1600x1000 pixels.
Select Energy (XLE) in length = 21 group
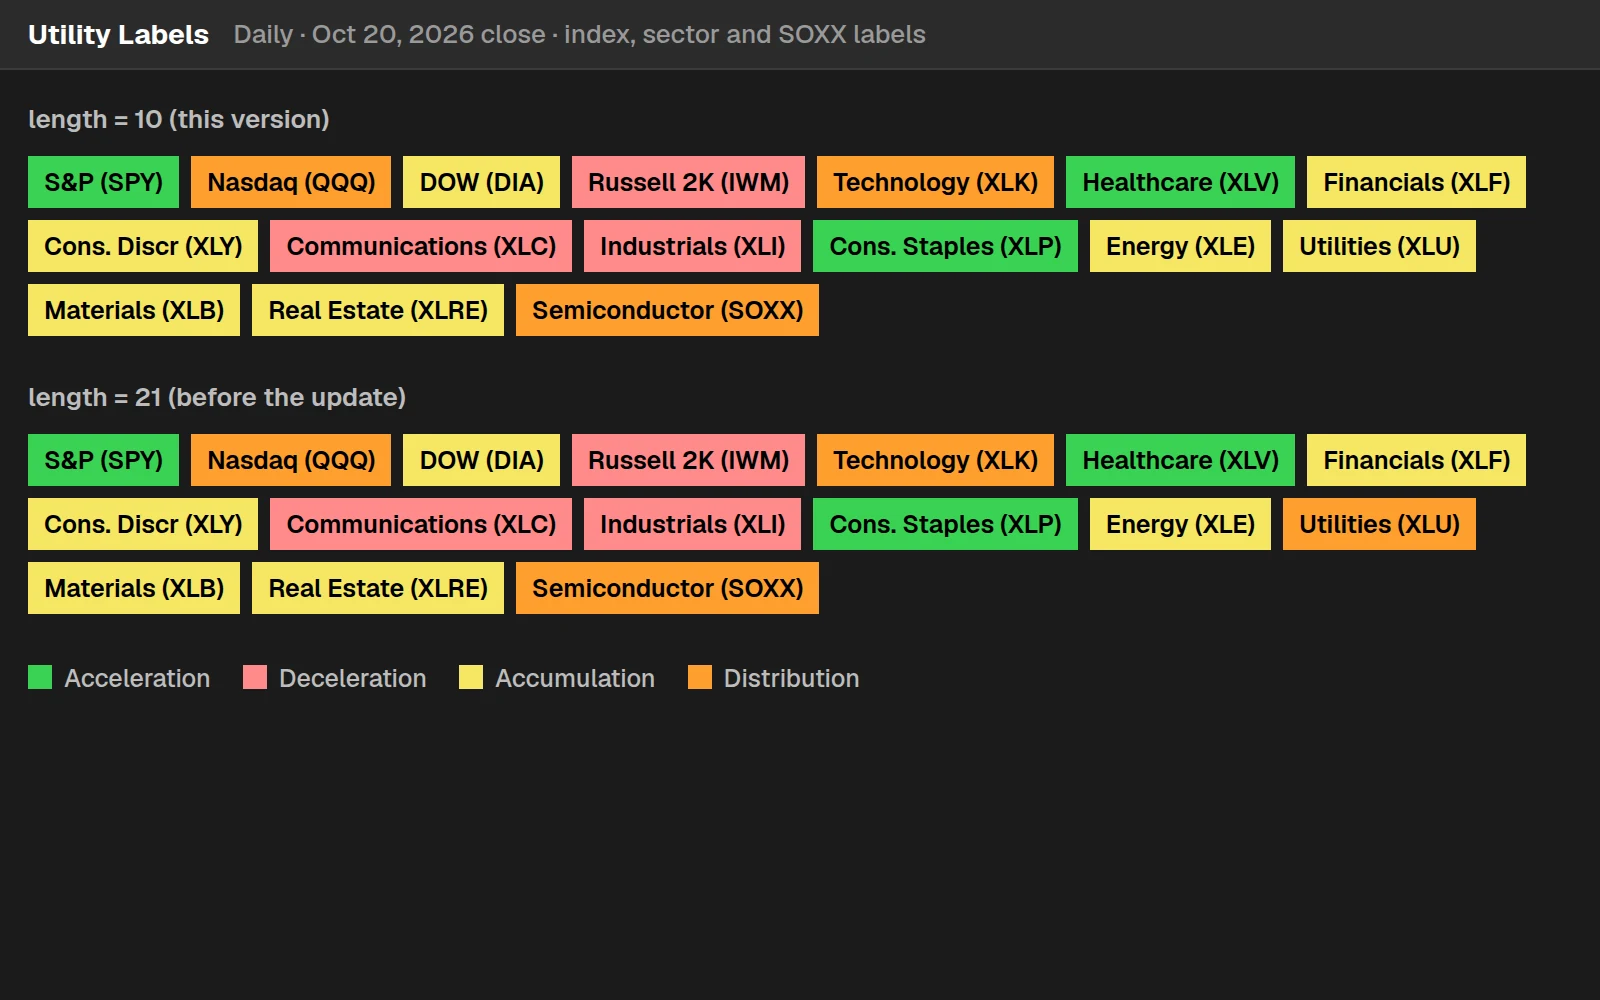pos(1180,524)
